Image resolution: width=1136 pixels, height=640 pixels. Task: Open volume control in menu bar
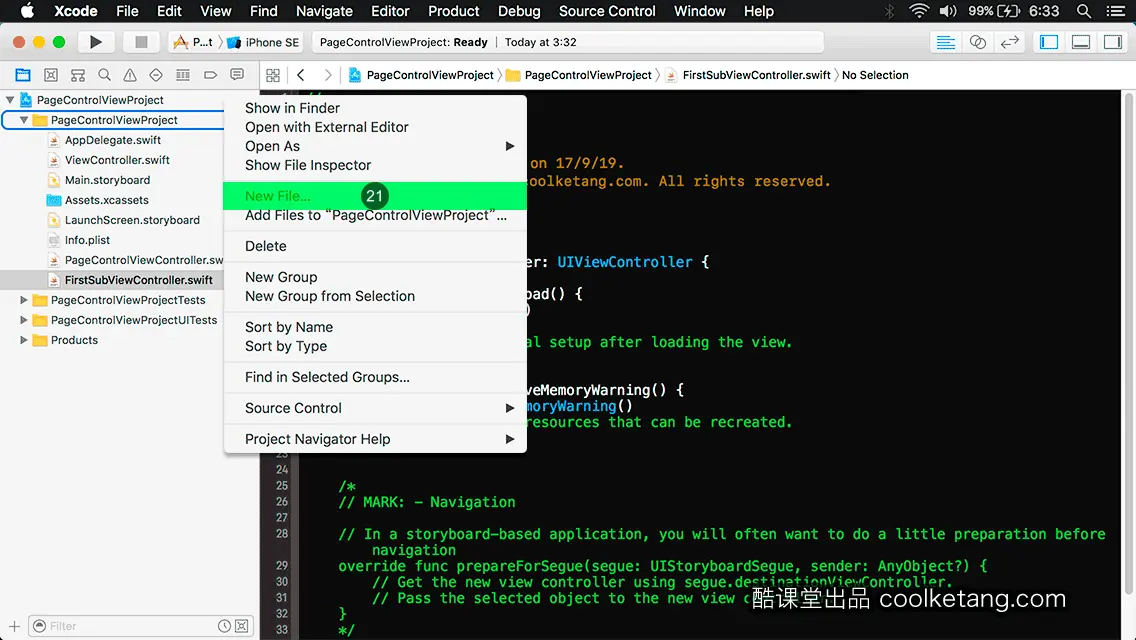[948, 11]
